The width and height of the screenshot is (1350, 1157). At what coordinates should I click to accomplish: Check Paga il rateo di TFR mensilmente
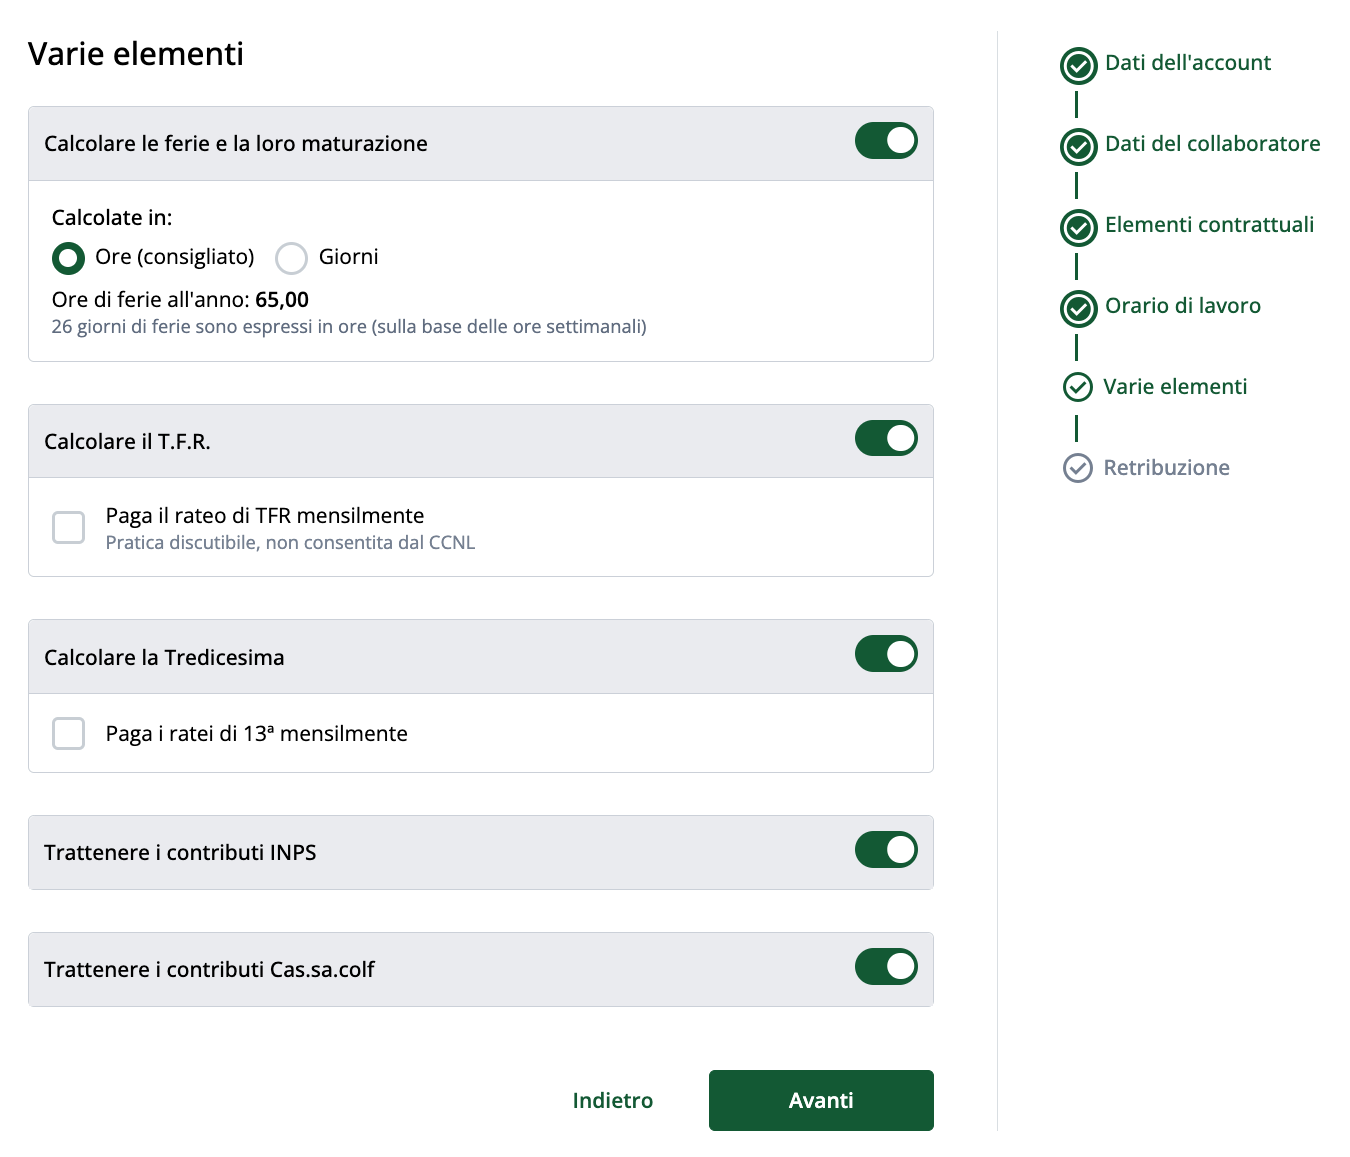click(x=69, y=527)
